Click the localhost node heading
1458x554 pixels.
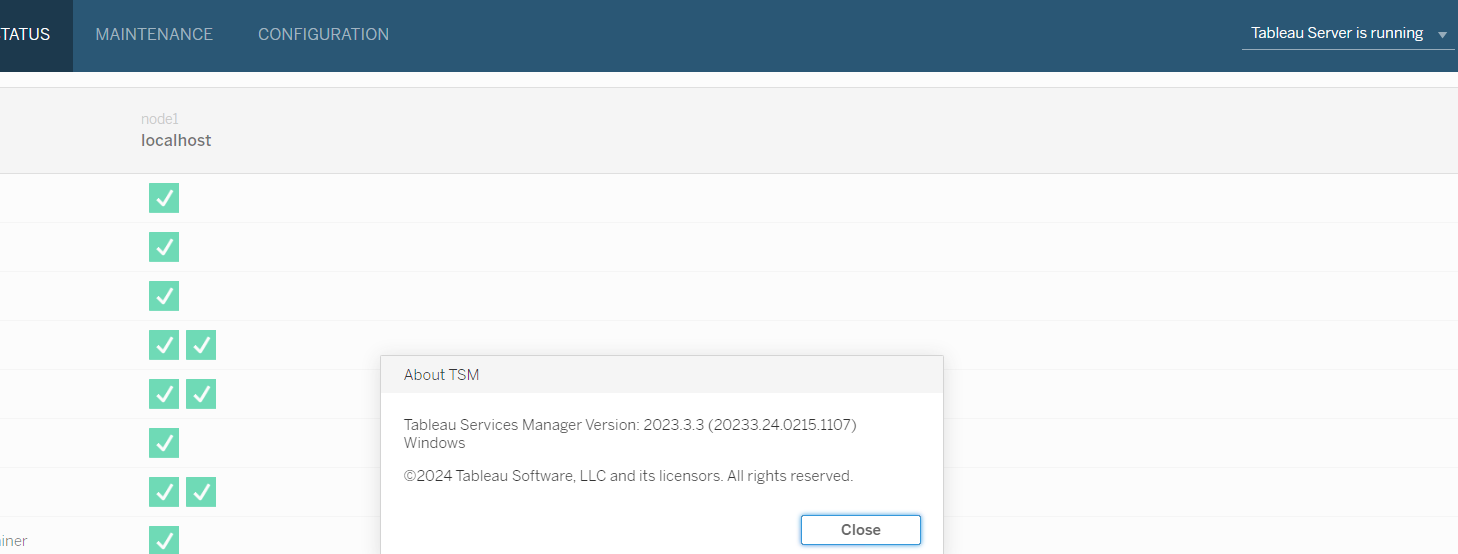(176, 141)
